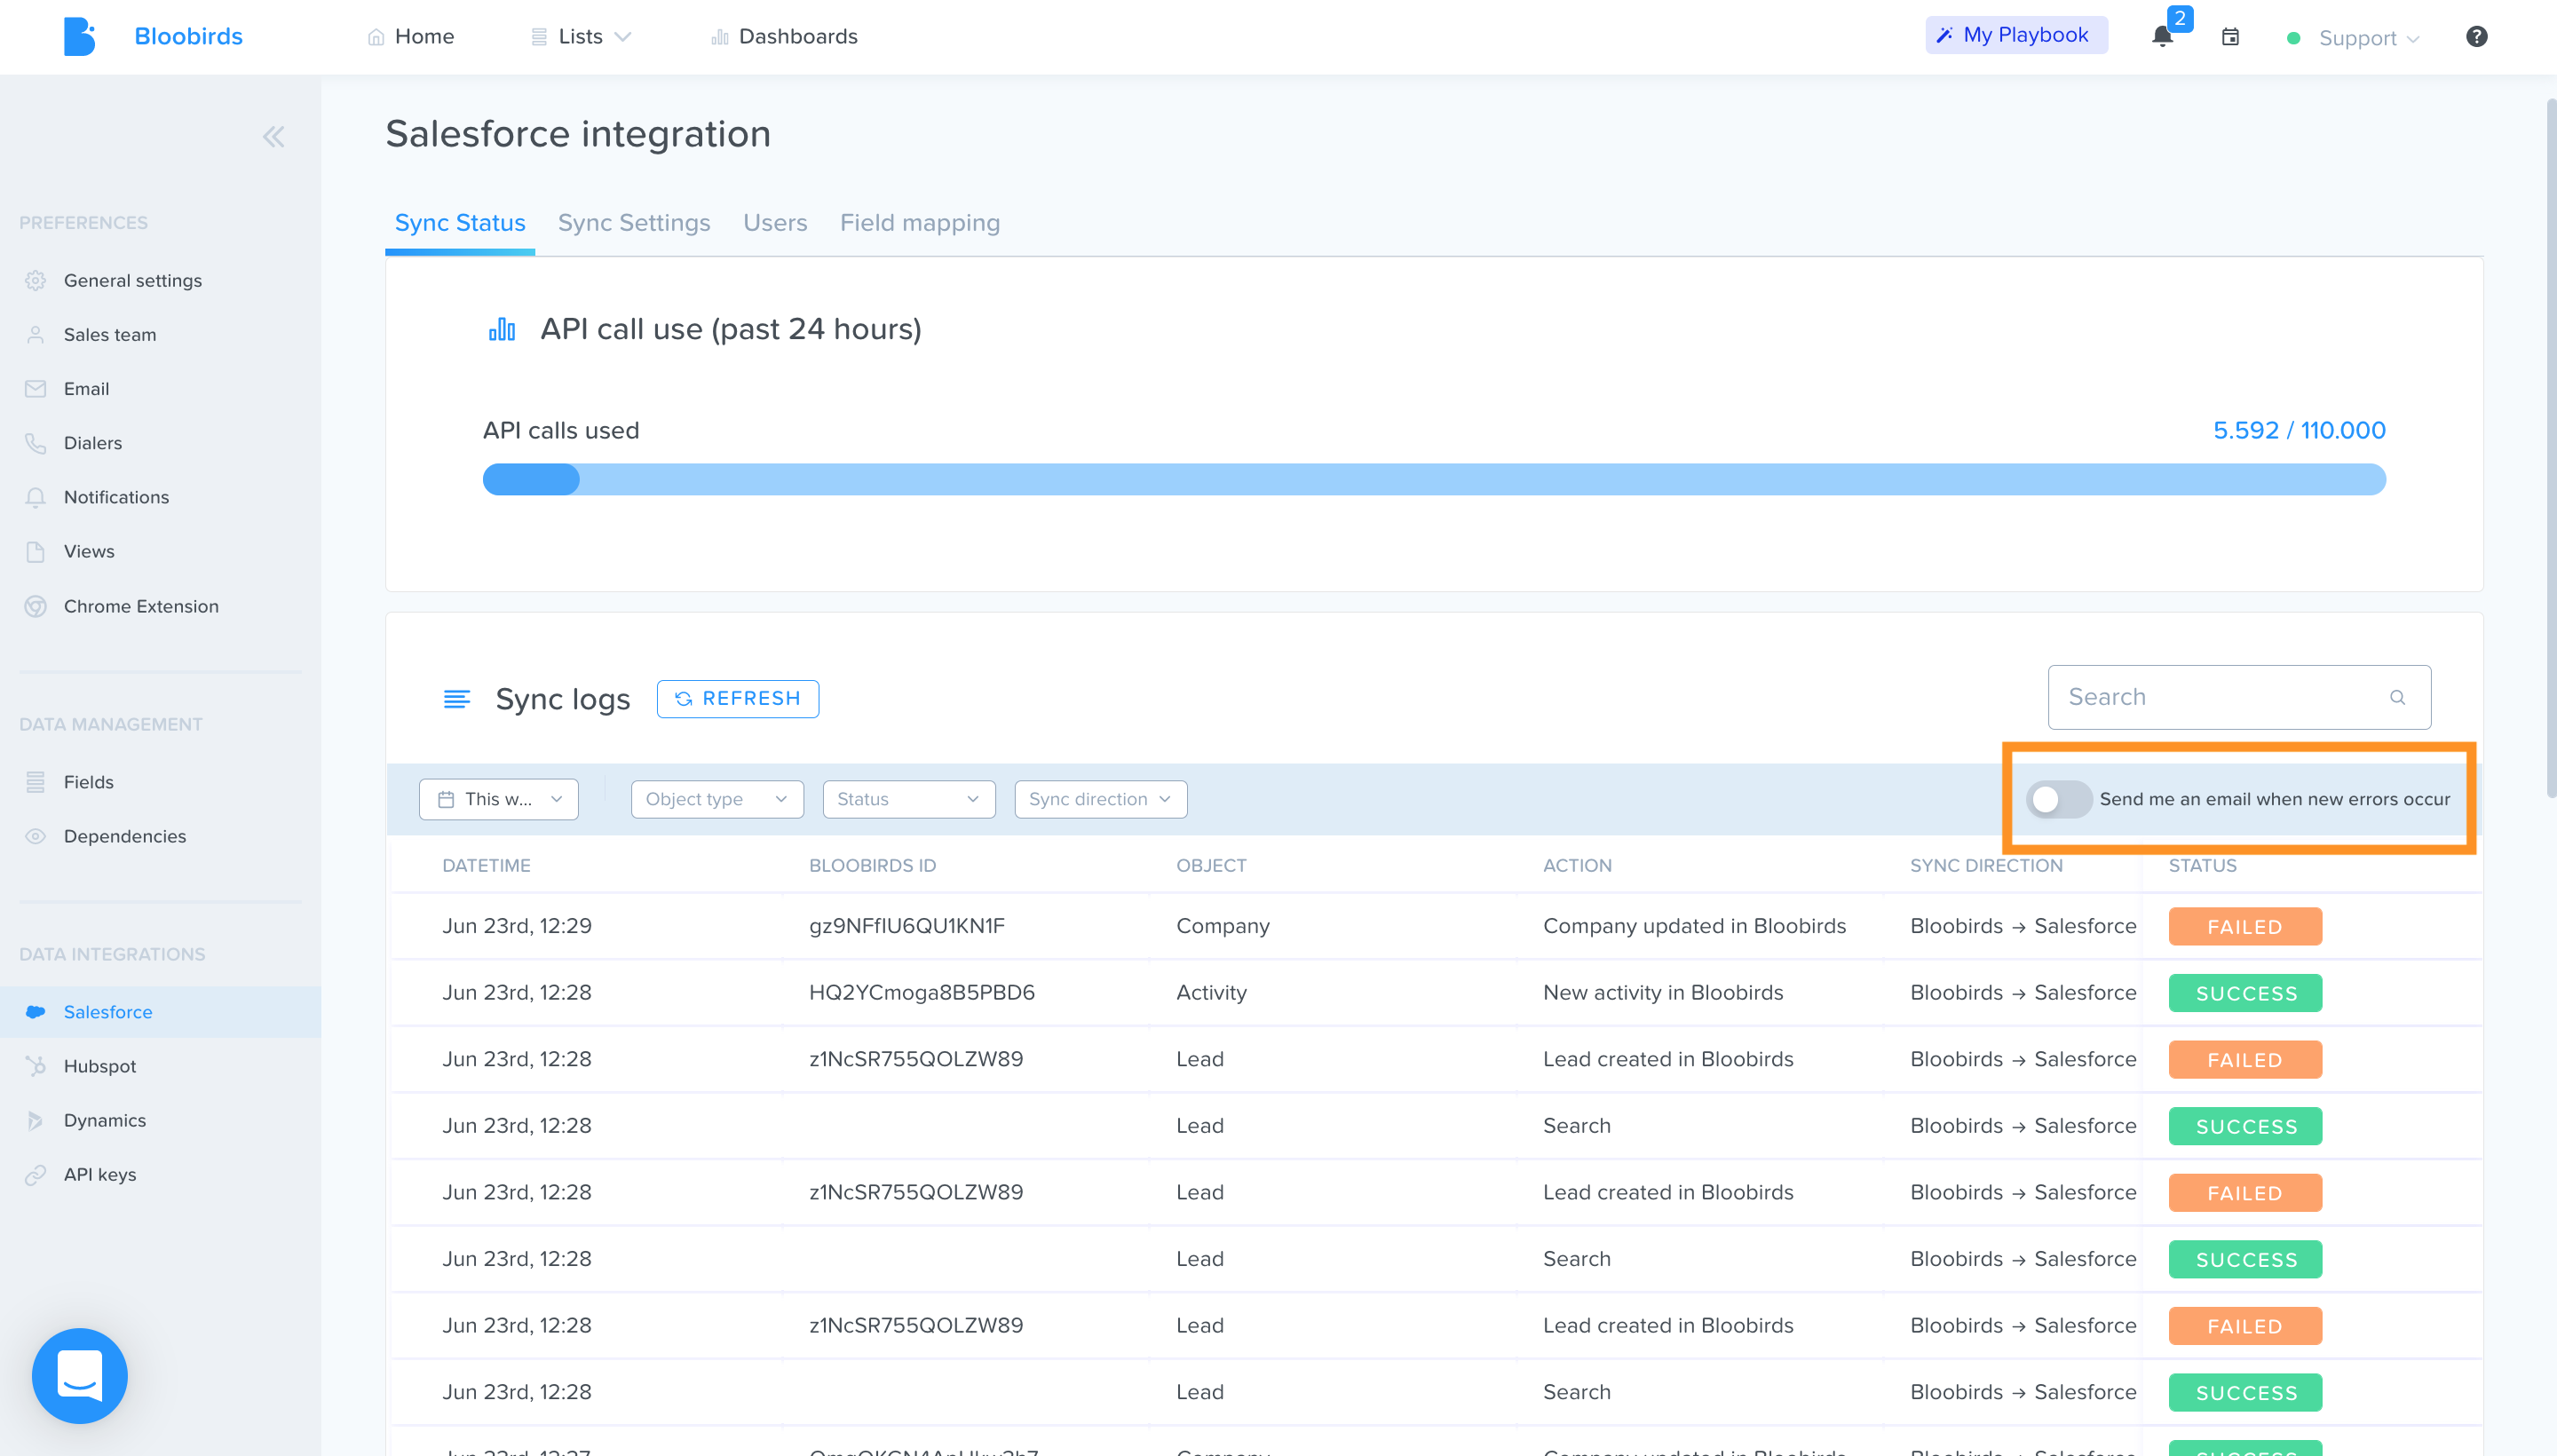Open Dynamics integration link
This screenshot has width=2557, height=1456.
(x=104, y=1120)
